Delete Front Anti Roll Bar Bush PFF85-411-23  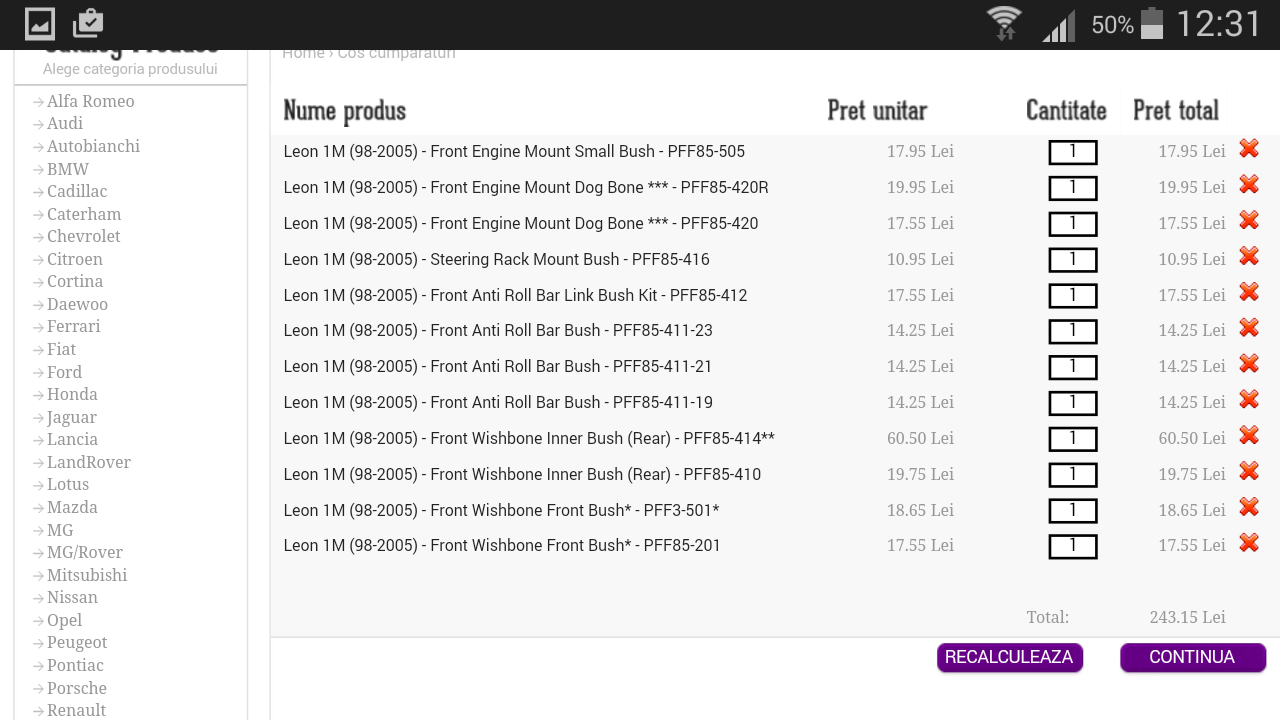pyautogui.click(x=1248, y=328)
